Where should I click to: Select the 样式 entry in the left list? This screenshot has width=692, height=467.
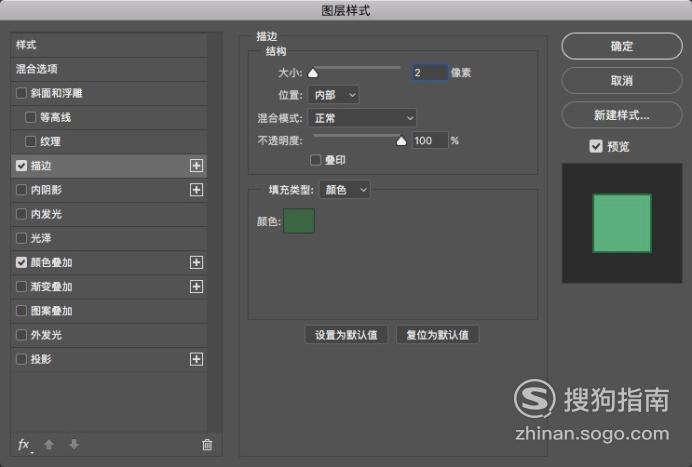[x=109, y=45]
